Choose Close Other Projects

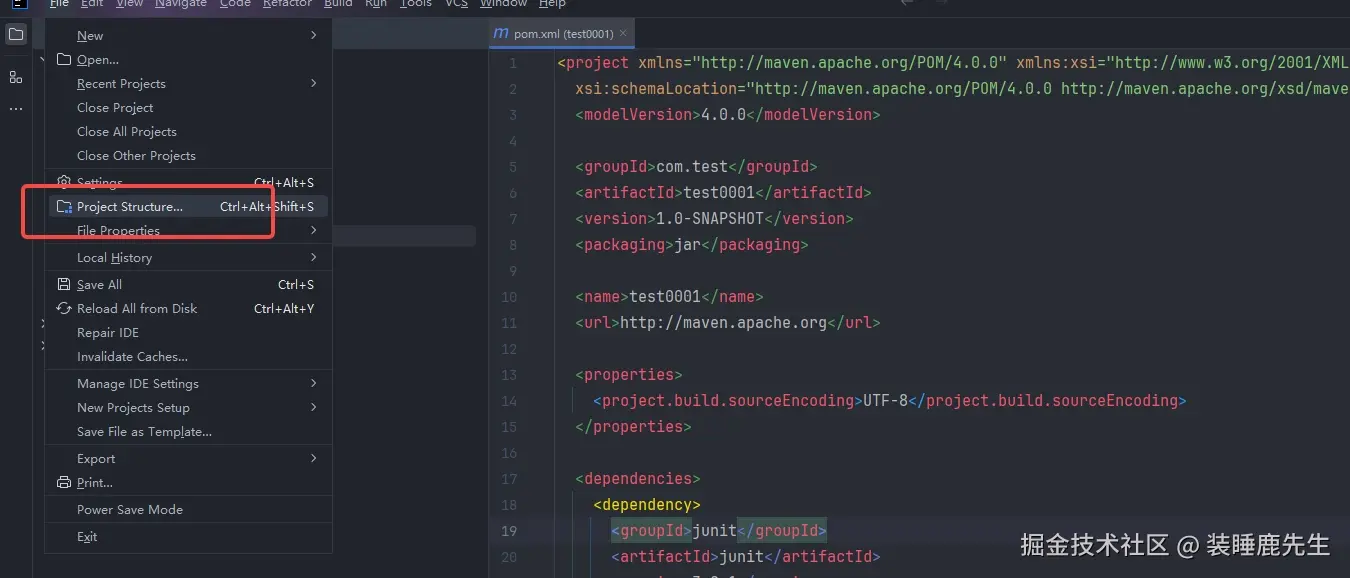click(x=189, y=156)
